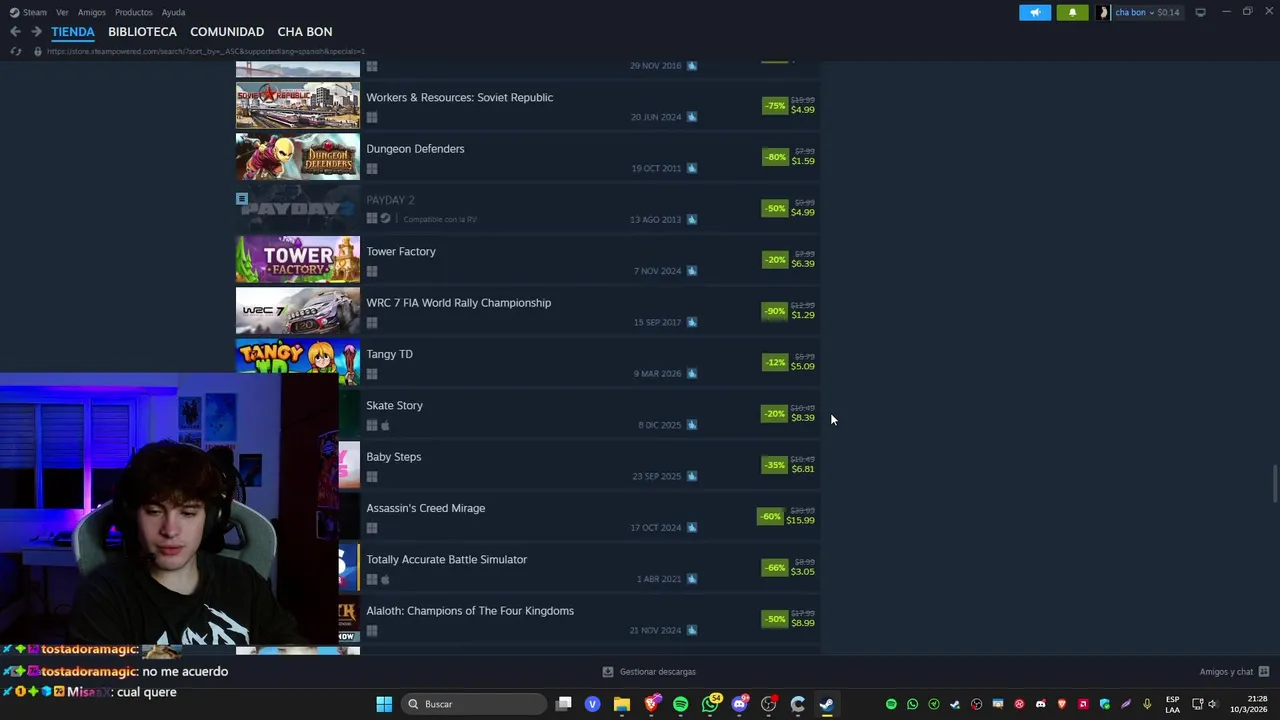Click the Tower Factory thumbnail
The image size is (1280, 720).
[x=298, y=260]
